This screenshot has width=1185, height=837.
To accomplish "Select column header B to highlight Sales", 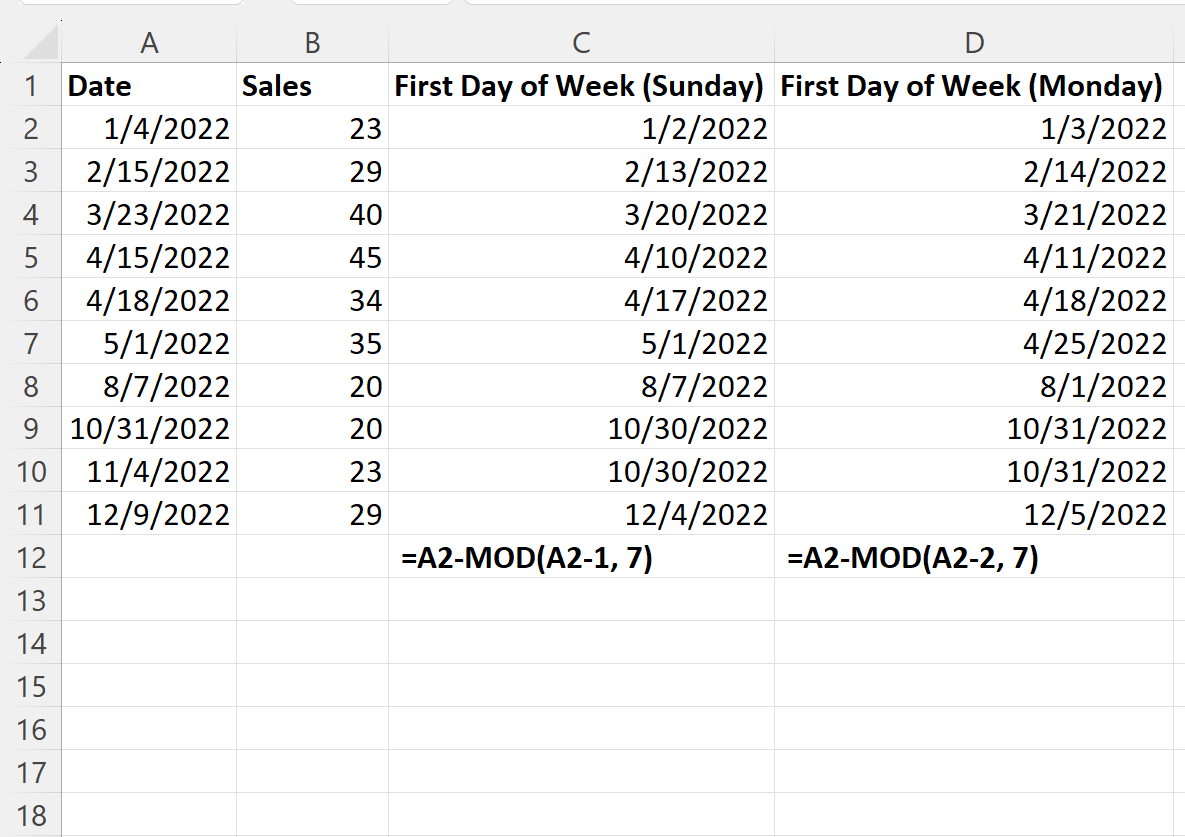I will click(x=312, y=43).
